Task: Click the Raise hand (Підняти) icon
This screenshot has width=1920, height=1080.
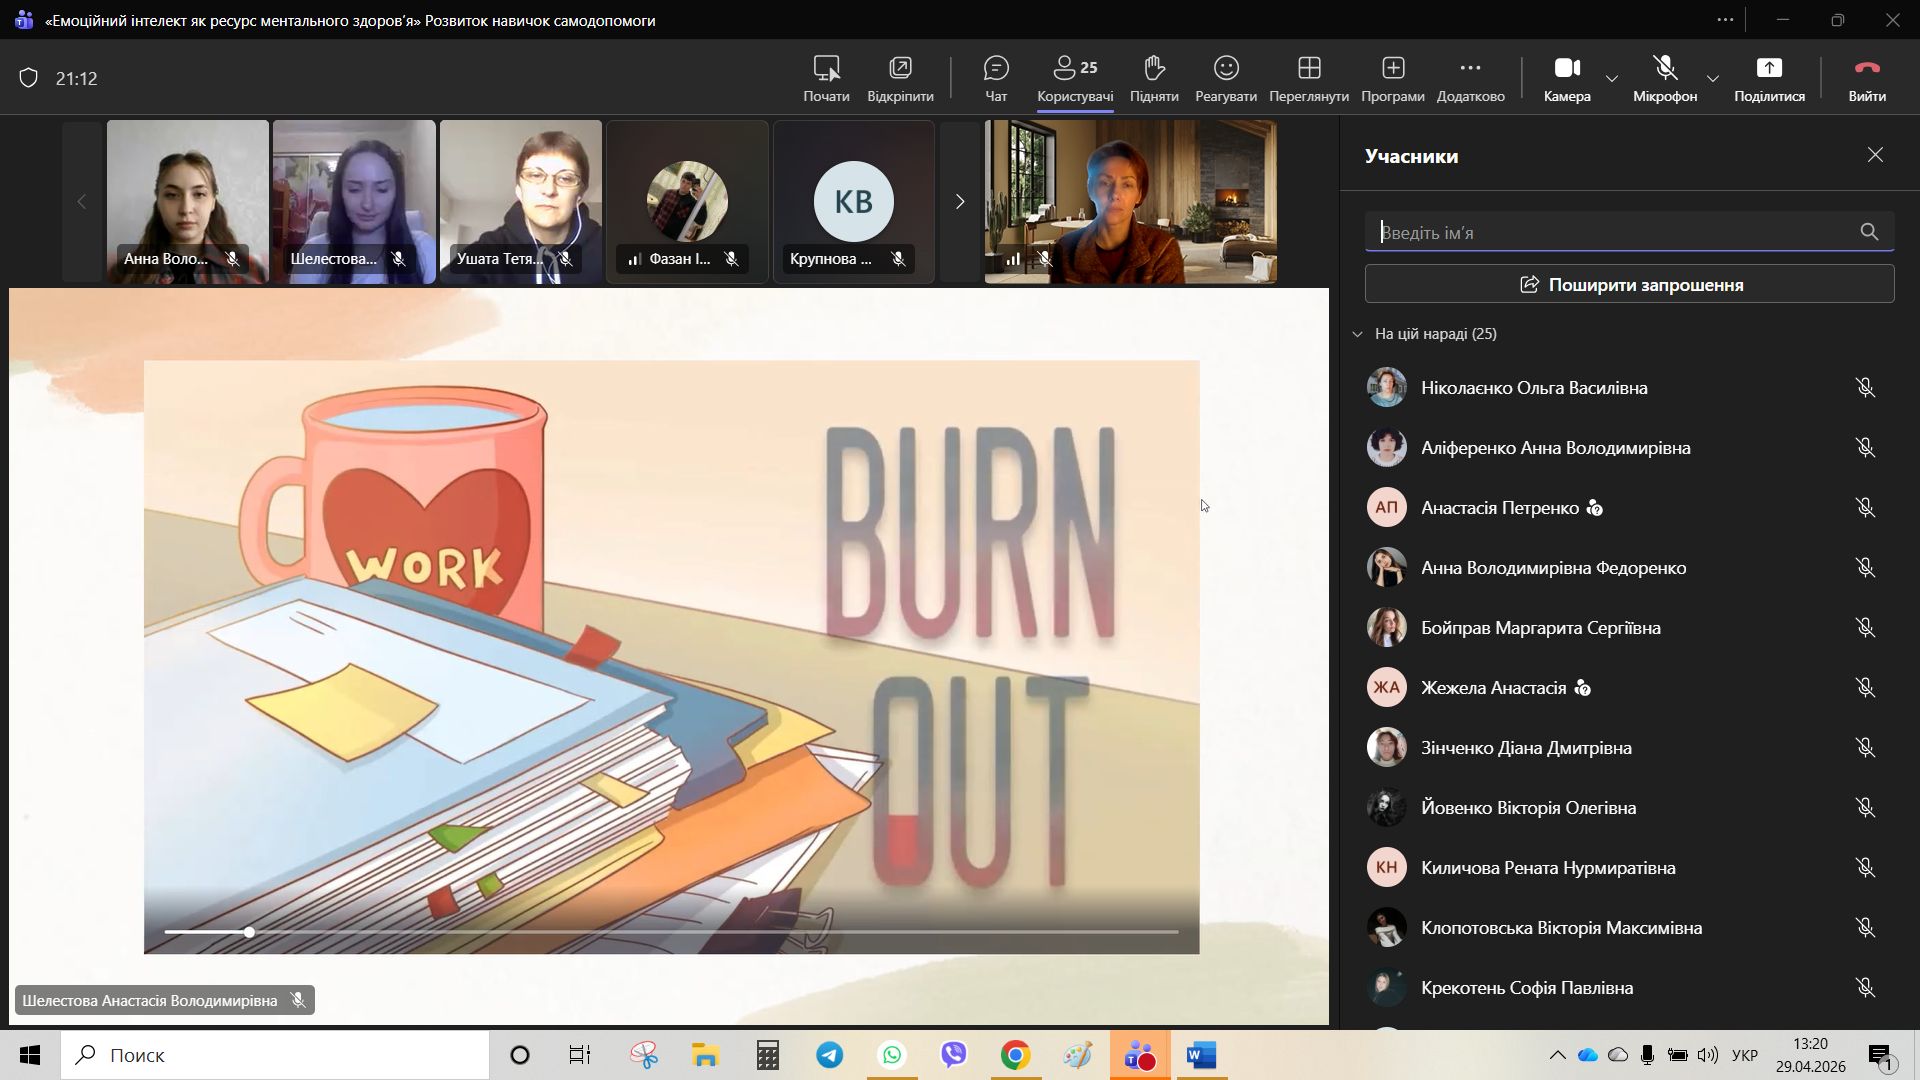Action: [1154, 69]
